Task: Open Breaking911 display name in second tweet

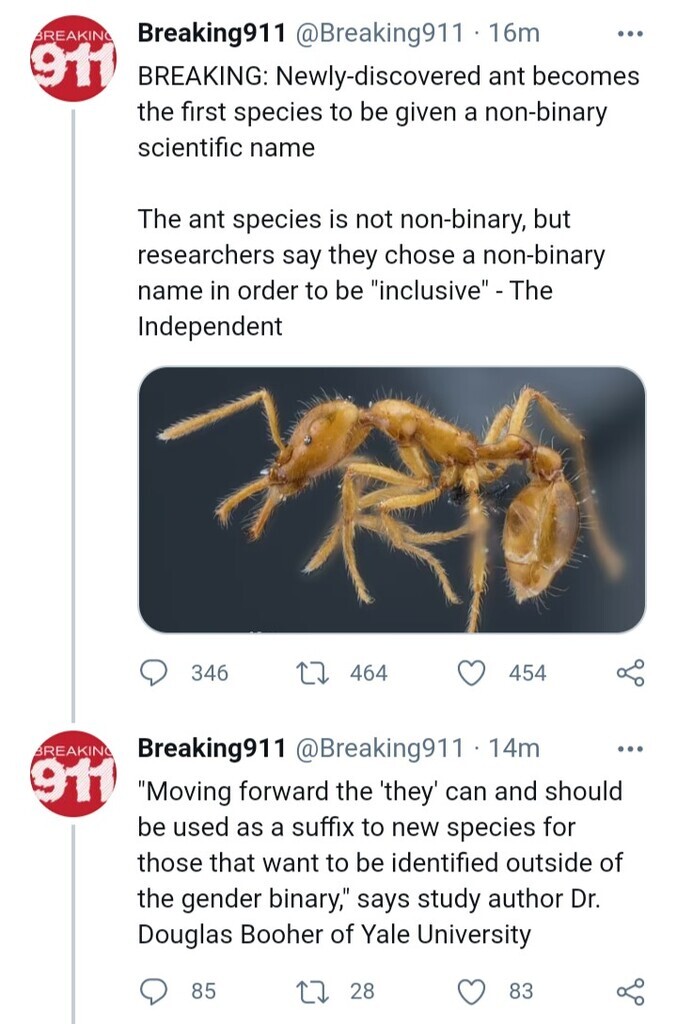Action: tap(210, 748)
